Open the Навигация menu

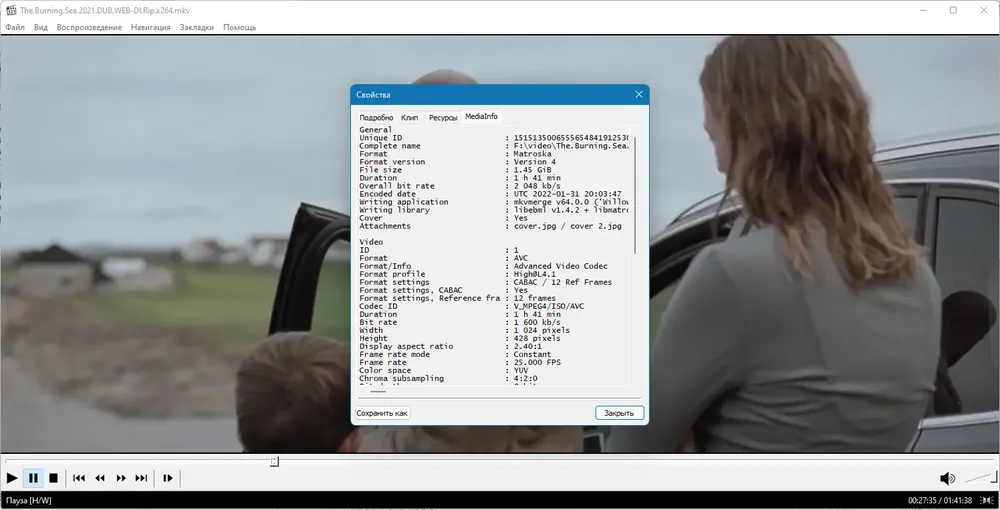tap(151, 27)
